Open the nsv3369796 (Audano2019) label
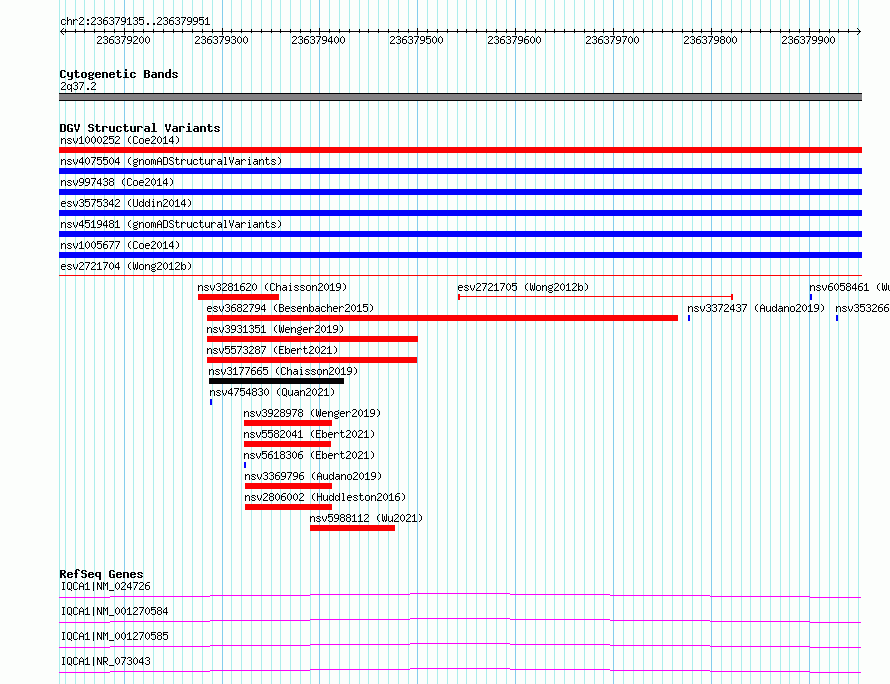The height and width of the screenshot is (684, 890). tap(313, 476)
